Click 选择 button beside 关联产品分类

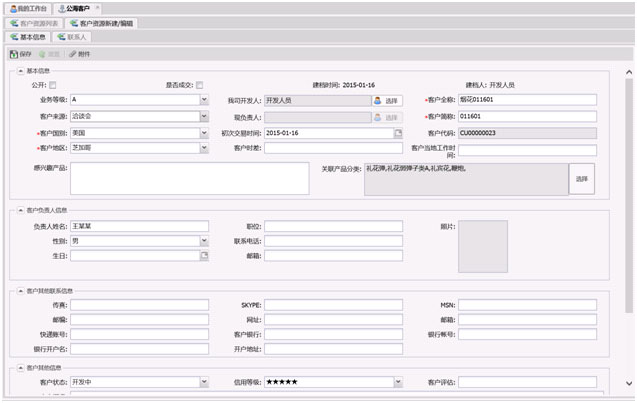(x=583, y=179)
